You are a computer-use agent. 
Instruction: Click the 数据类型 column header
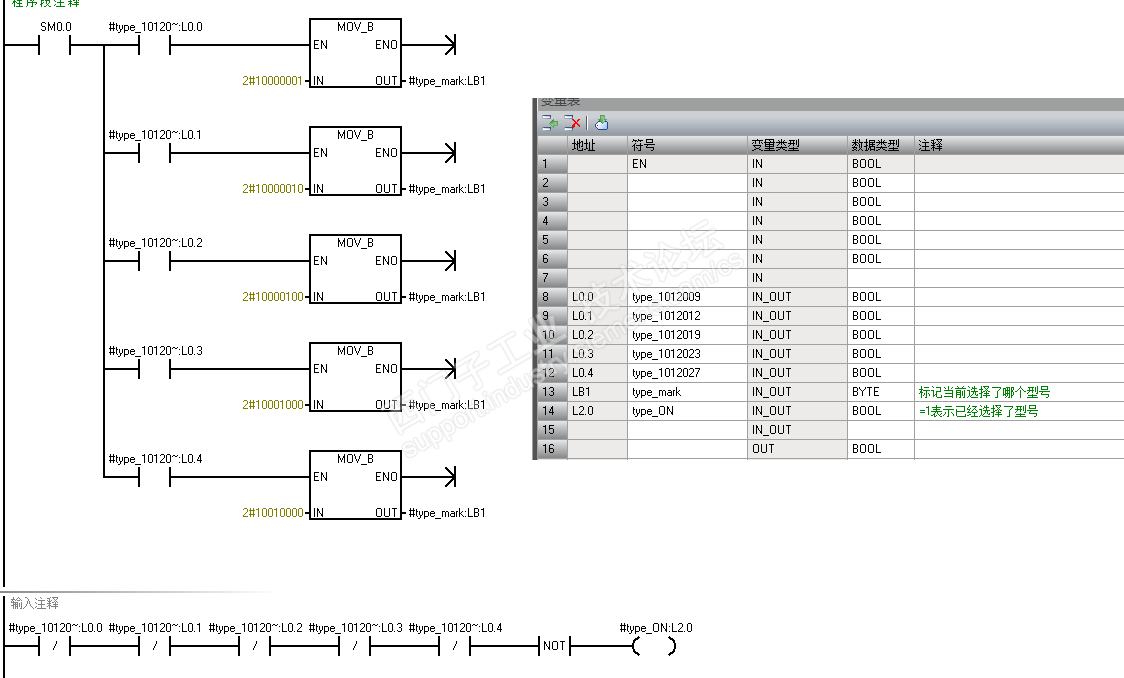pos(880,145)
